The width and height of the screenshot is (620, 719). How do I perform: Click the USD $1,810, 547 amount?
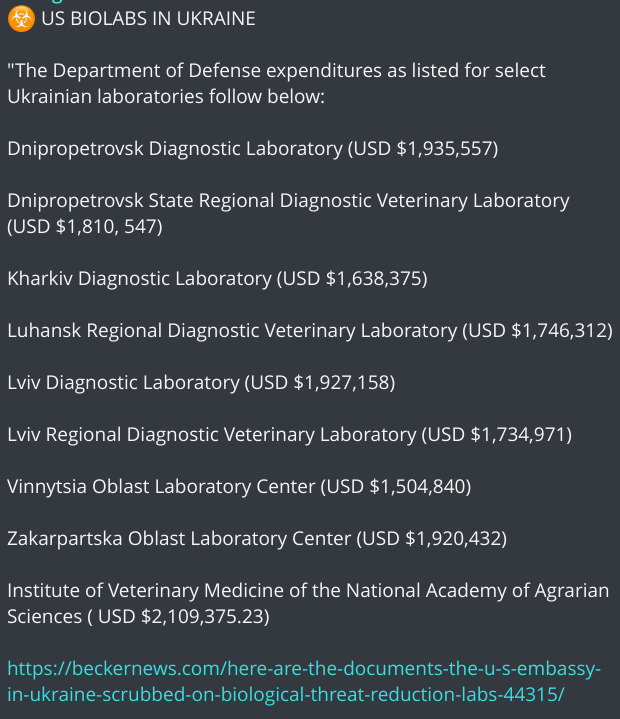point(84,226)
